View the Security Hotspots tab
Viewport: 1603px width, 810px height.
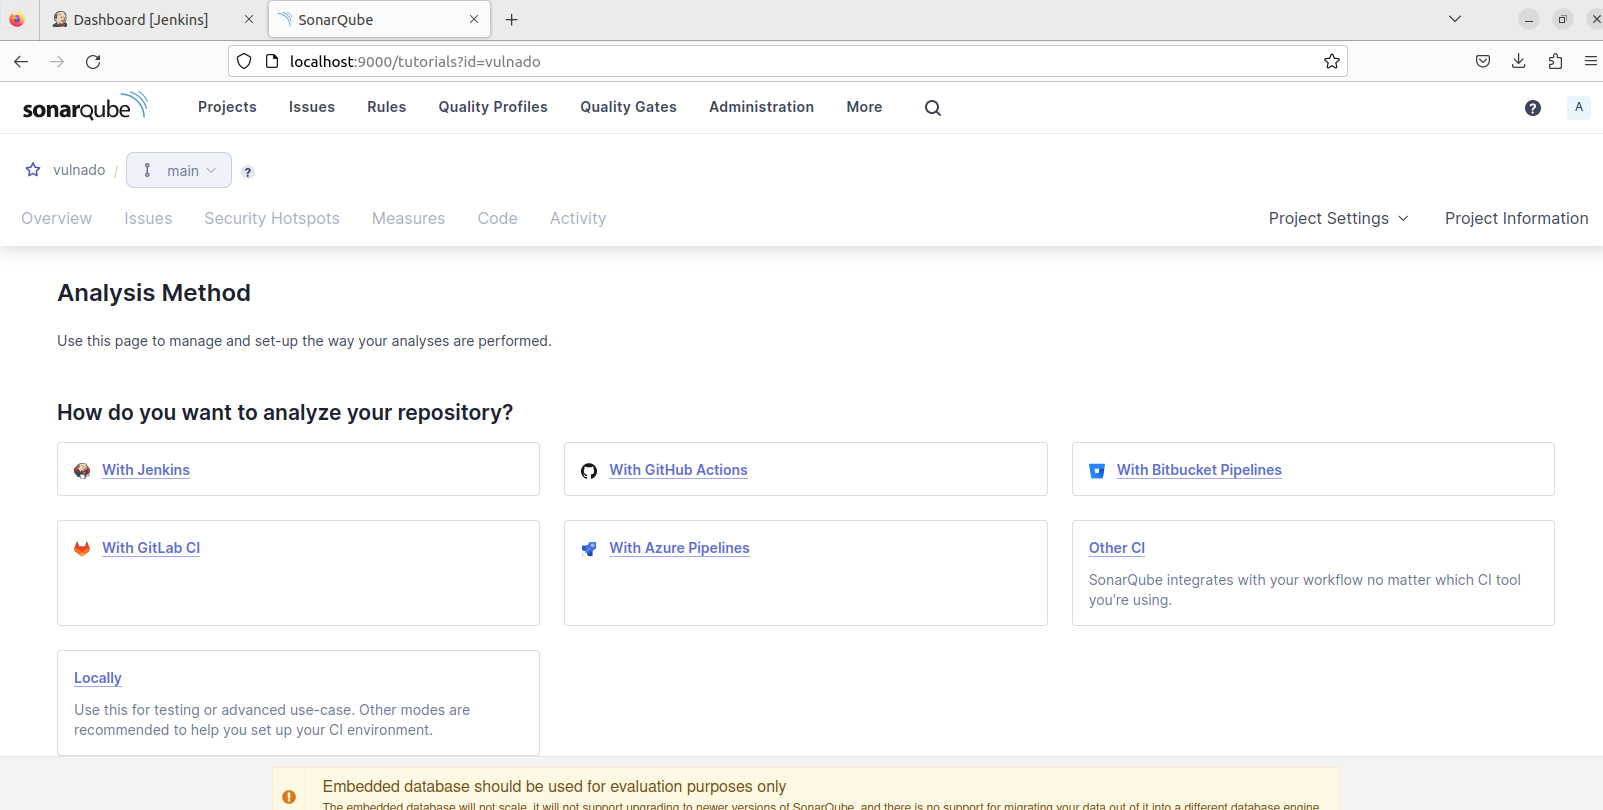tap(272, 218)
